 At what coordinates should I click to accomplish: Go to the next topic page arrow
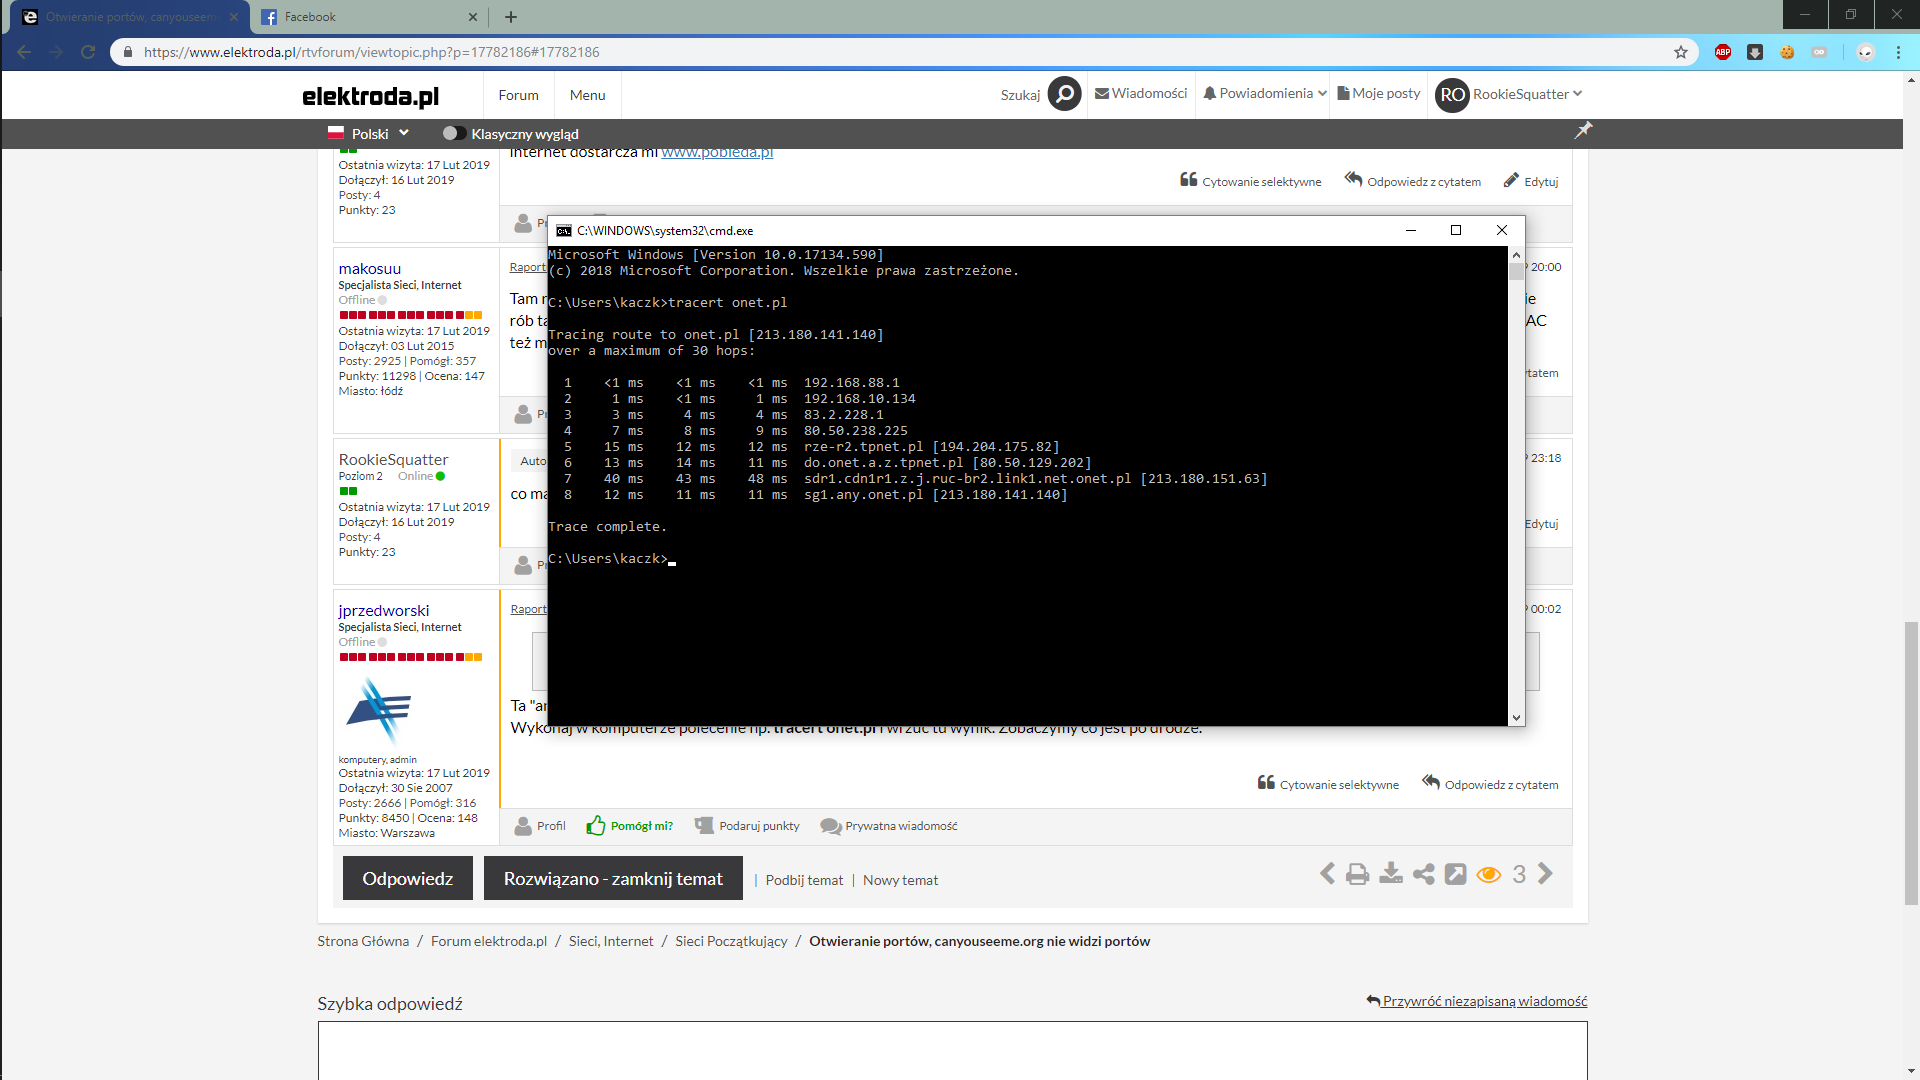(x=1545, y=874)
